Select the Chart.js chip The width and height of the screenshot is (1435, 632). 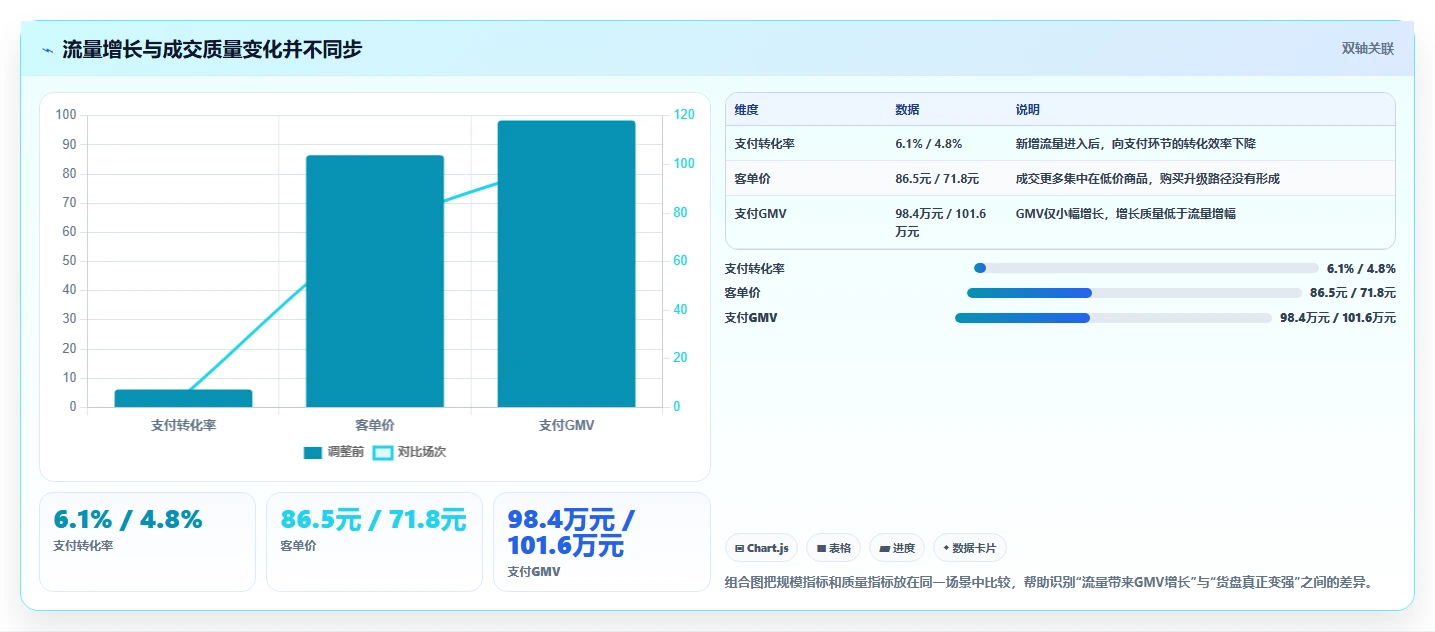[x=761, y=548]
